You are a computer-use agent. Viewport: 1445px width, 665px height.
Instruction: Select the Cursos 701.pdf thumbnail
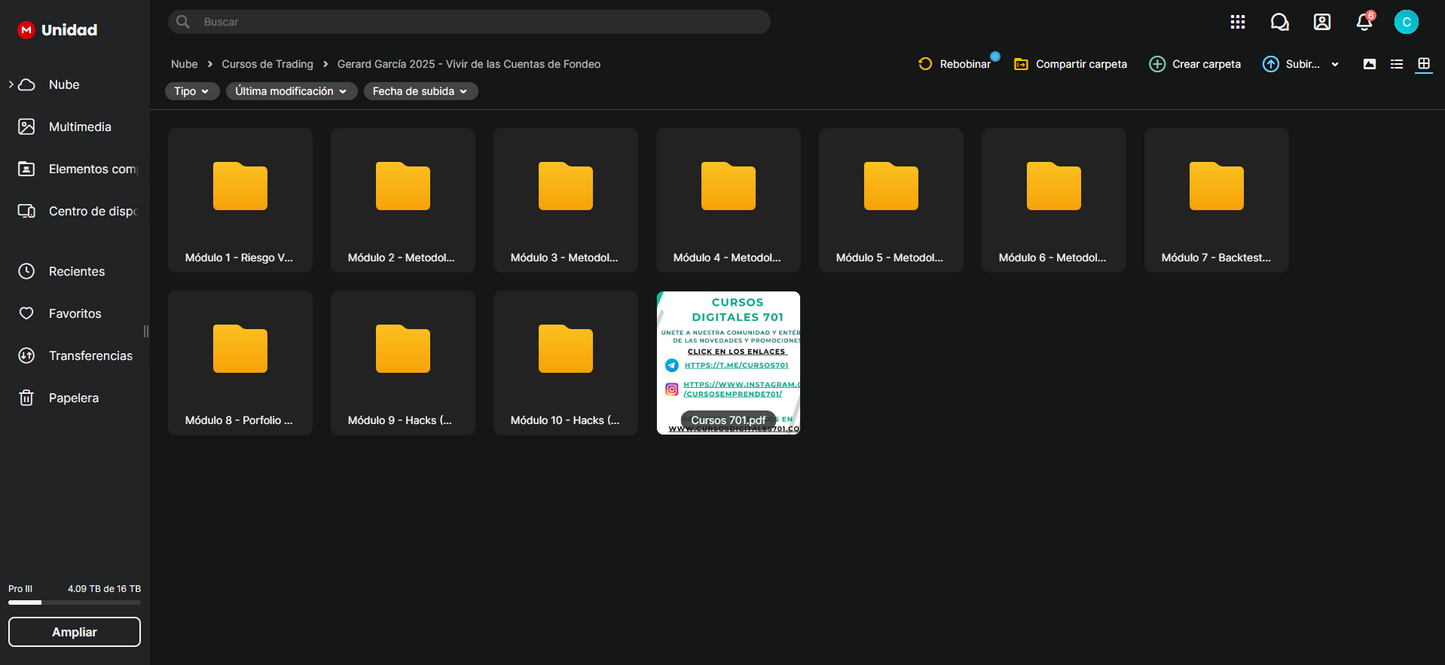[x=728, y=363]
